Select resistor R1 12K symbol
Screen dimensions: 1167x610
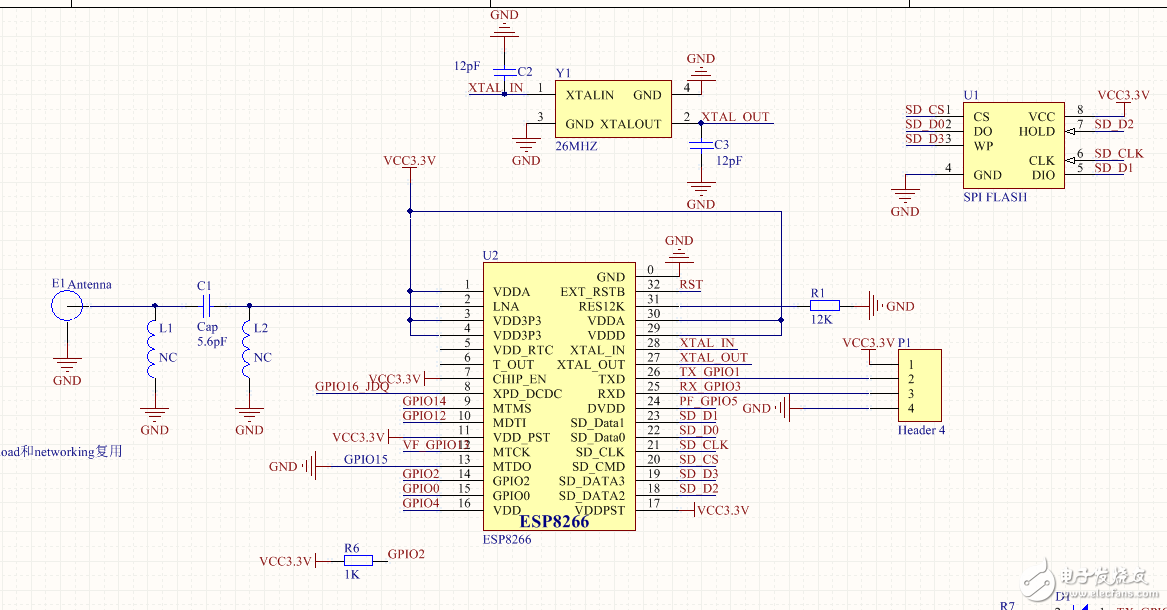(825, 306)
